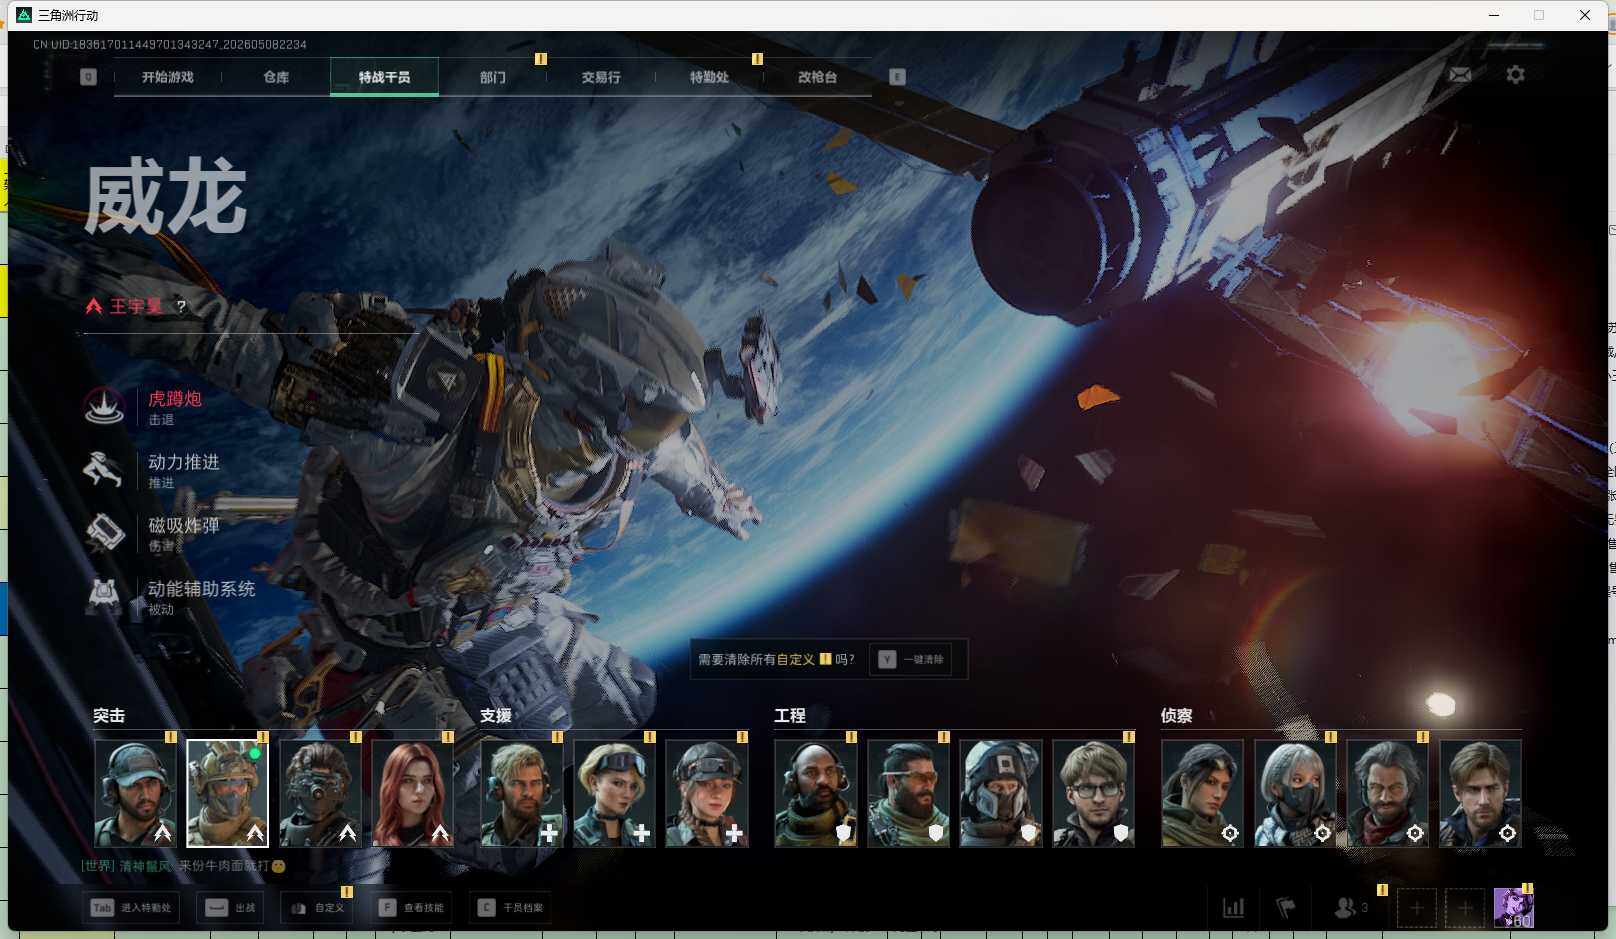
Task: Click the 进入特勤处 Tab button
Action: pos(132,907)
